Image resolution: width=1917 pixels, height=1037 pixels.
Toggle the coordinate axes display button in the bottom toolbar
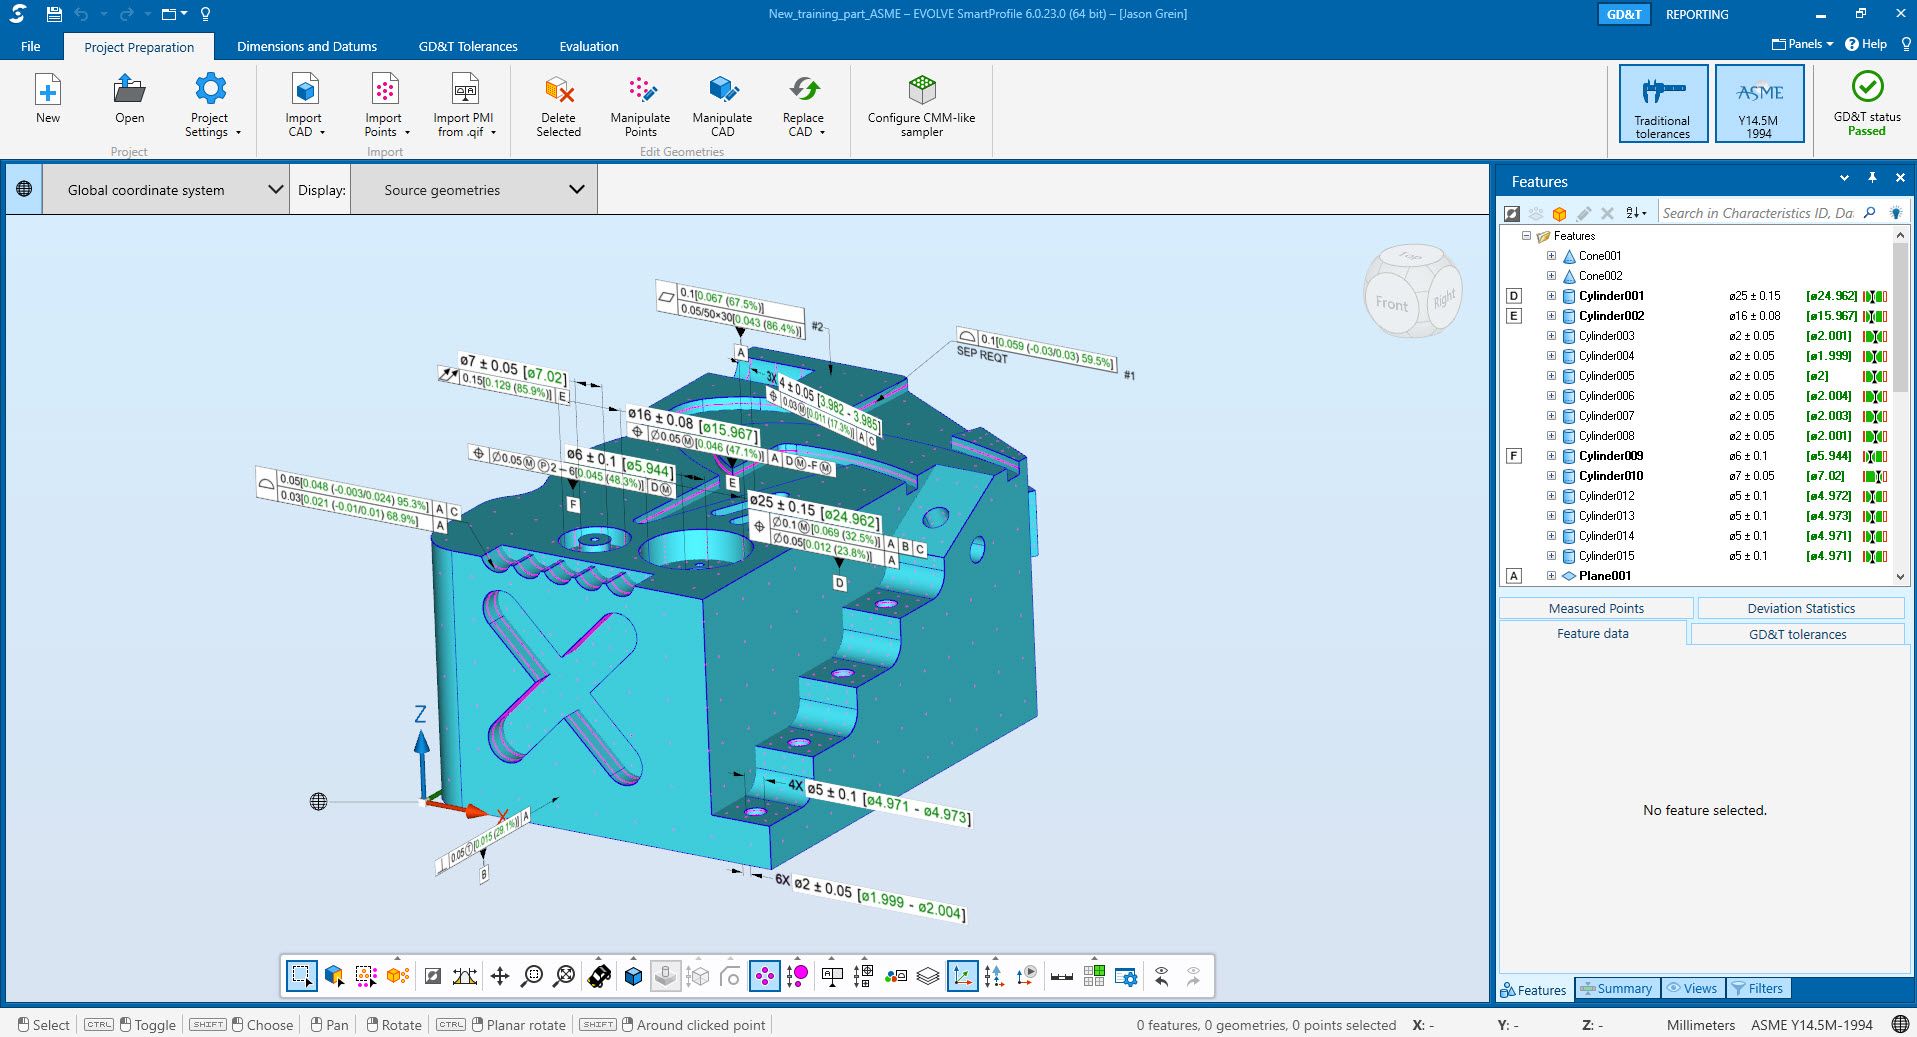coord(962,976)
